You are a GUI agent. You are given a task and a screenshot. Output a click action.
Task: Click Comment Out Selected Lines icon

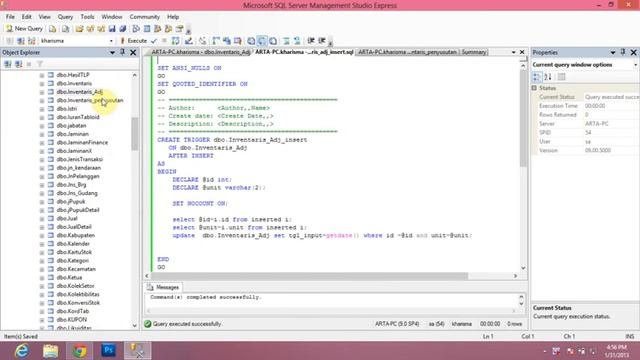286,41
